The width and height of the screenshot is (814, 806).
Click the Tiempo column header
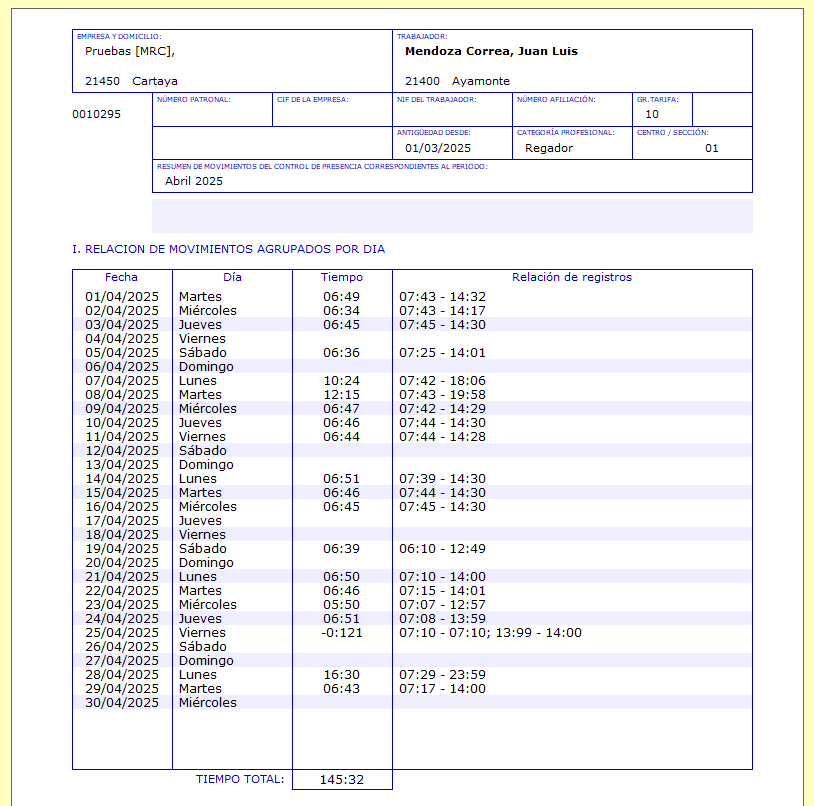pyautogui.click(x=342, y=277)
